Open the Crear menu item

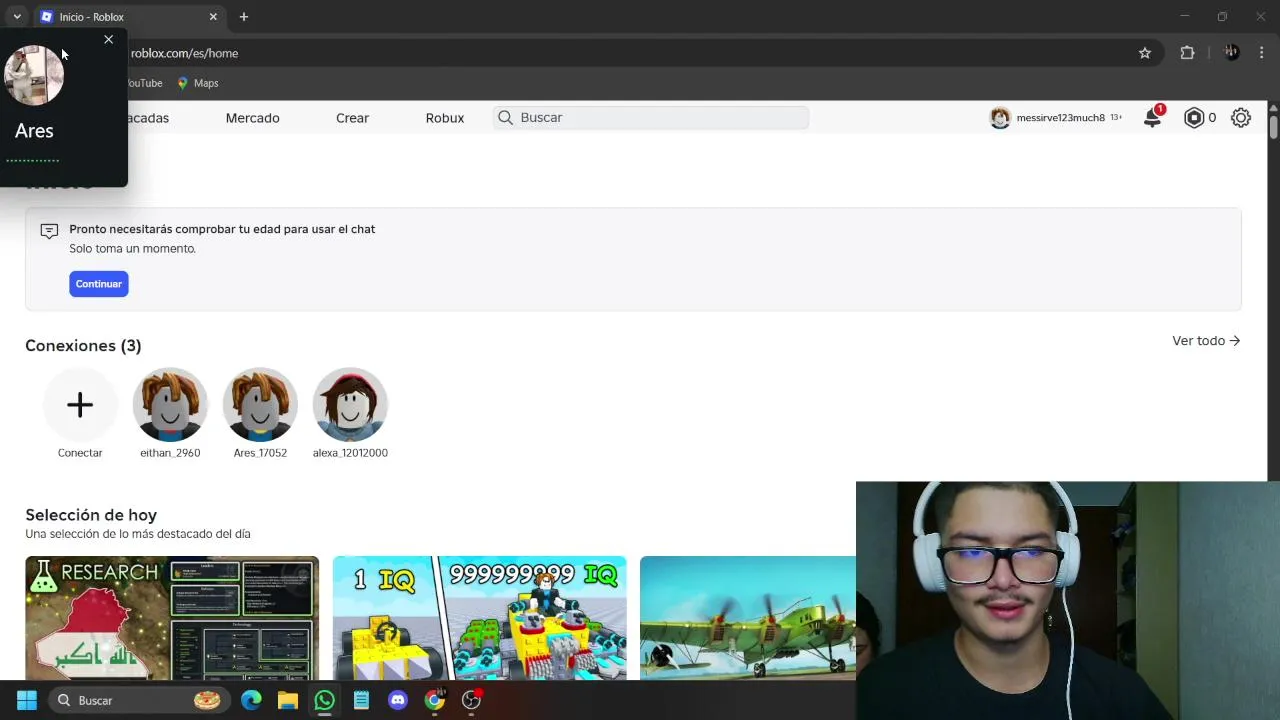click(x=352, y=118)
